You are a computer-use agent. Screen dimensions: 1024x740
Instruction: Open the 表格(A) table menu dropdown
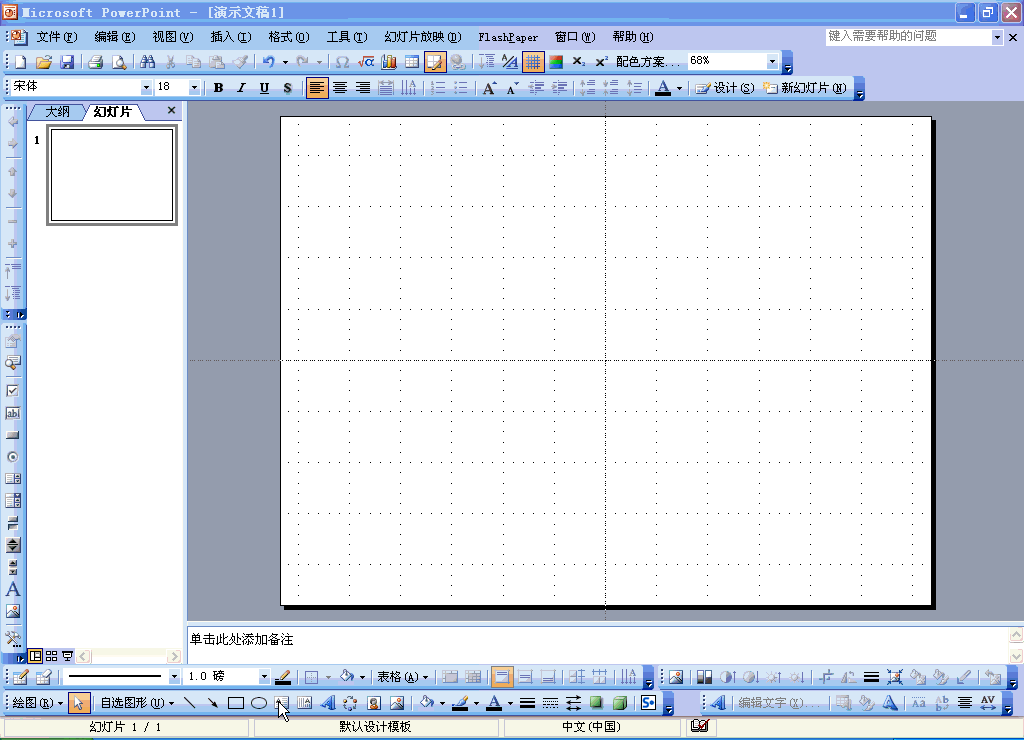[402, 677]
